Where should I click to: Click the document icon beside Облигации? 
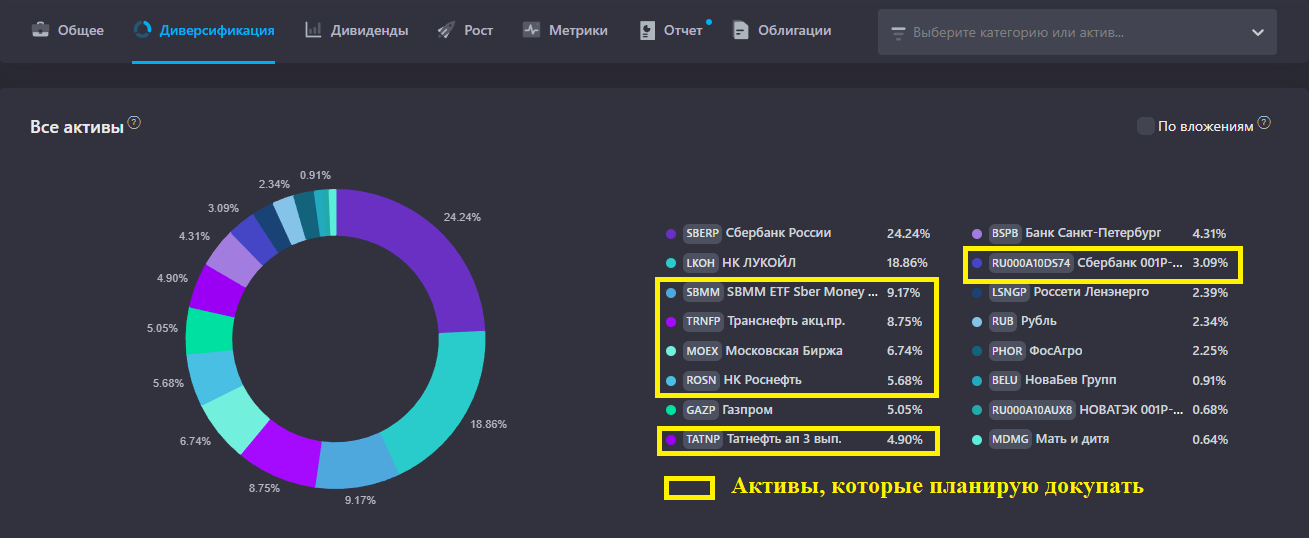(741, 31)
